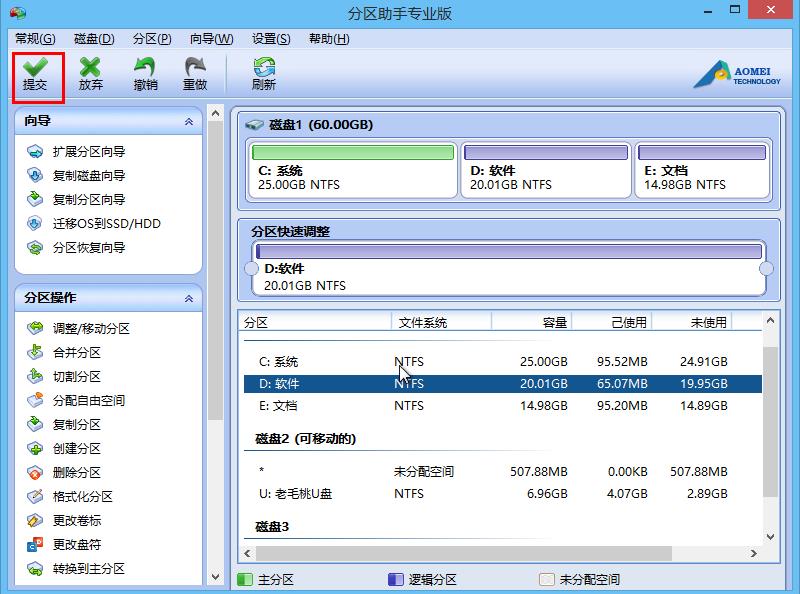Click the partition list horizontal scroll right arrow
This screenshot has width=800, height=594.
pos(754,553)
